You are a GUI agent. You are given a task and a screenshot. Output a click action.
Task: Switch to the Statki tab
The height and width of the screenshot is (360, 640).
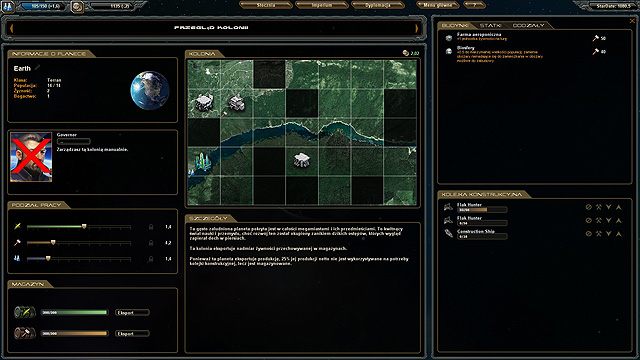point(490,25)
